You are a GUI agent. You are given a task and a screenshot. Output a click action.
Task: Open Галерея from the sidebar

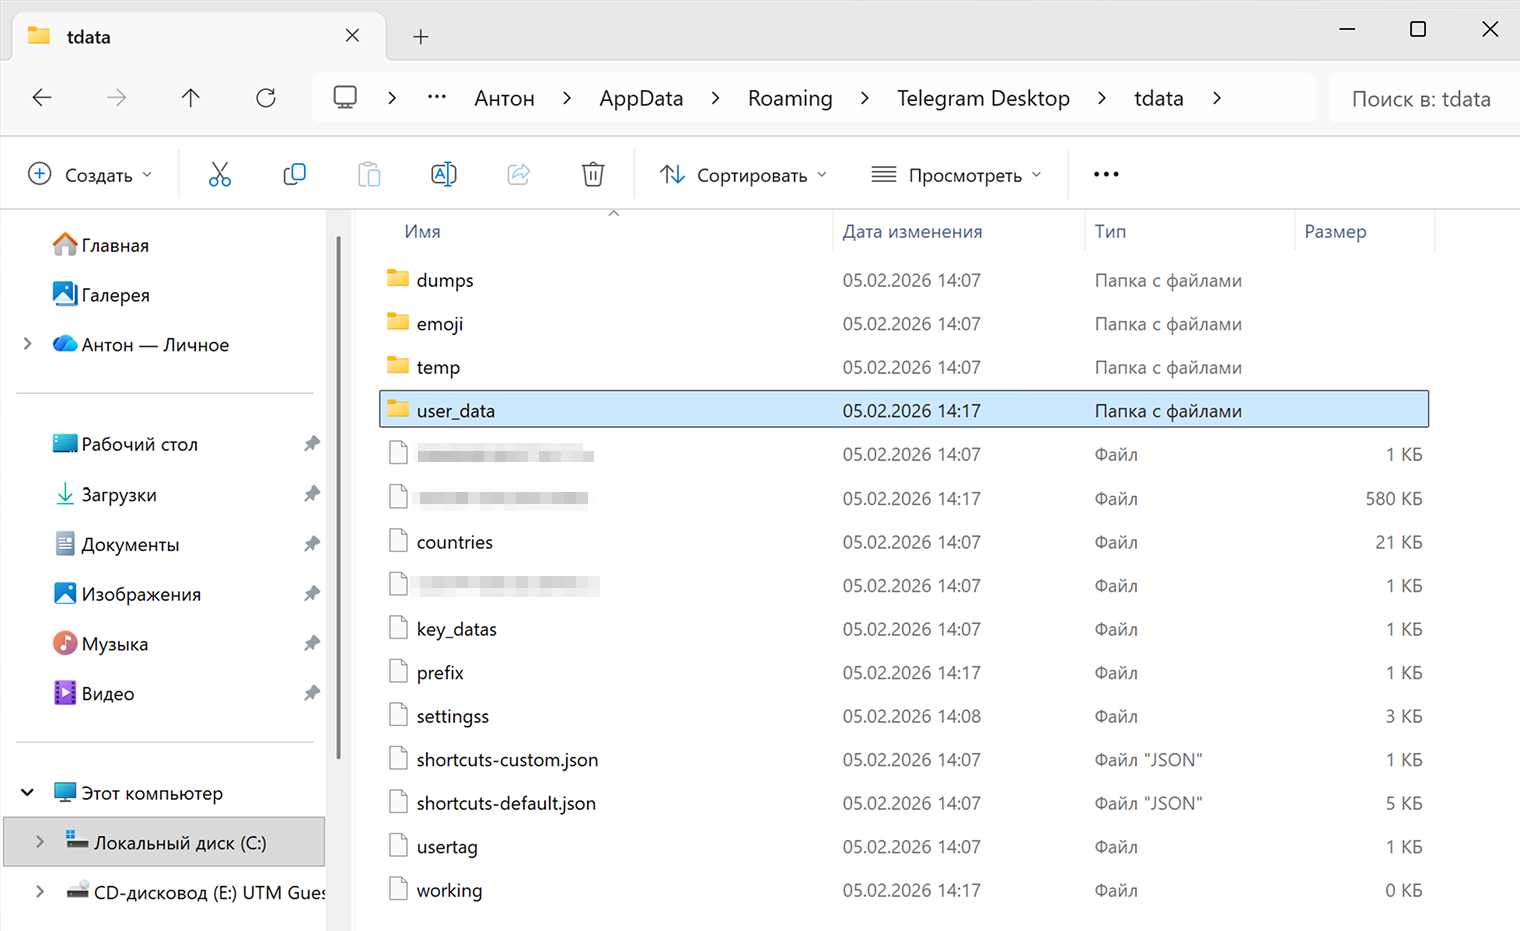pyautogui.click(x=113, y=294)
